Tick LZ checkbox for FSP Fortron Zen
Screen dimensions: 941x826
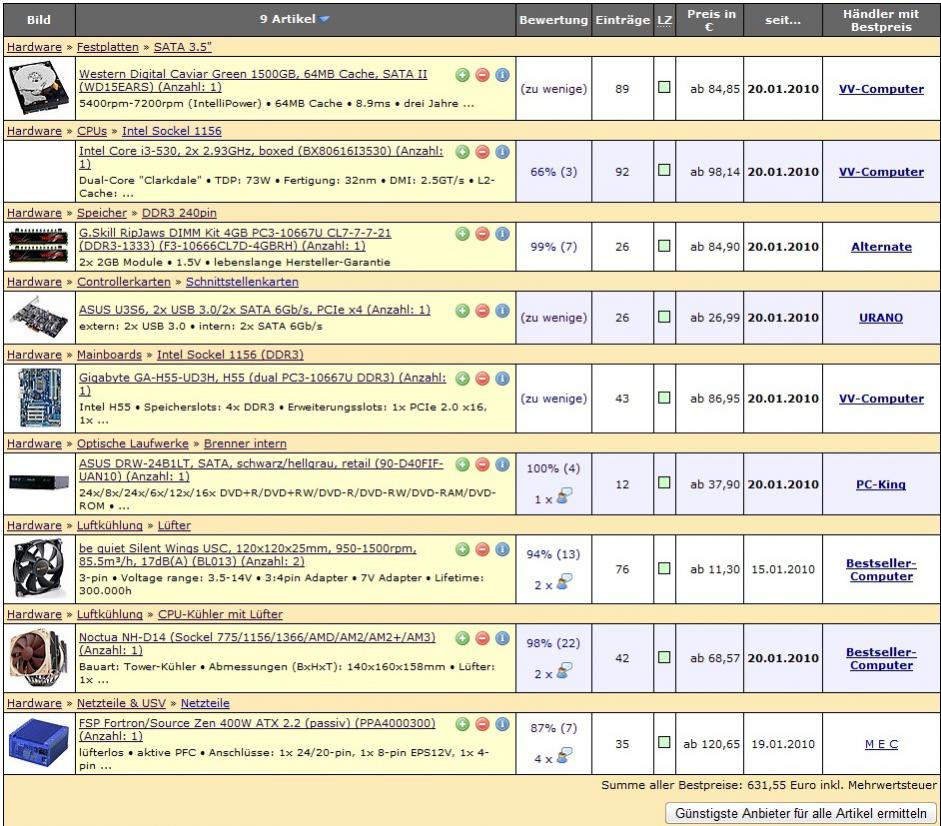tap(664, 743)
